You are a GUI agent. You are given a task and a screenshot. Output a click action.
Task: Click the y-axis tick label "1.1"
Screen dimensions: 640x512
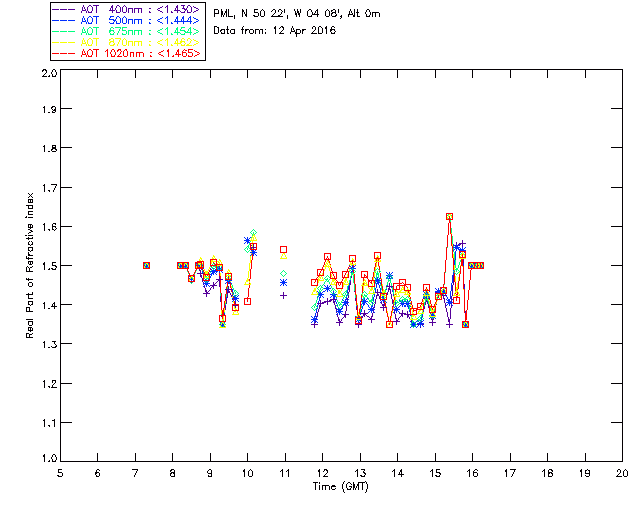(x=49, y=423)
